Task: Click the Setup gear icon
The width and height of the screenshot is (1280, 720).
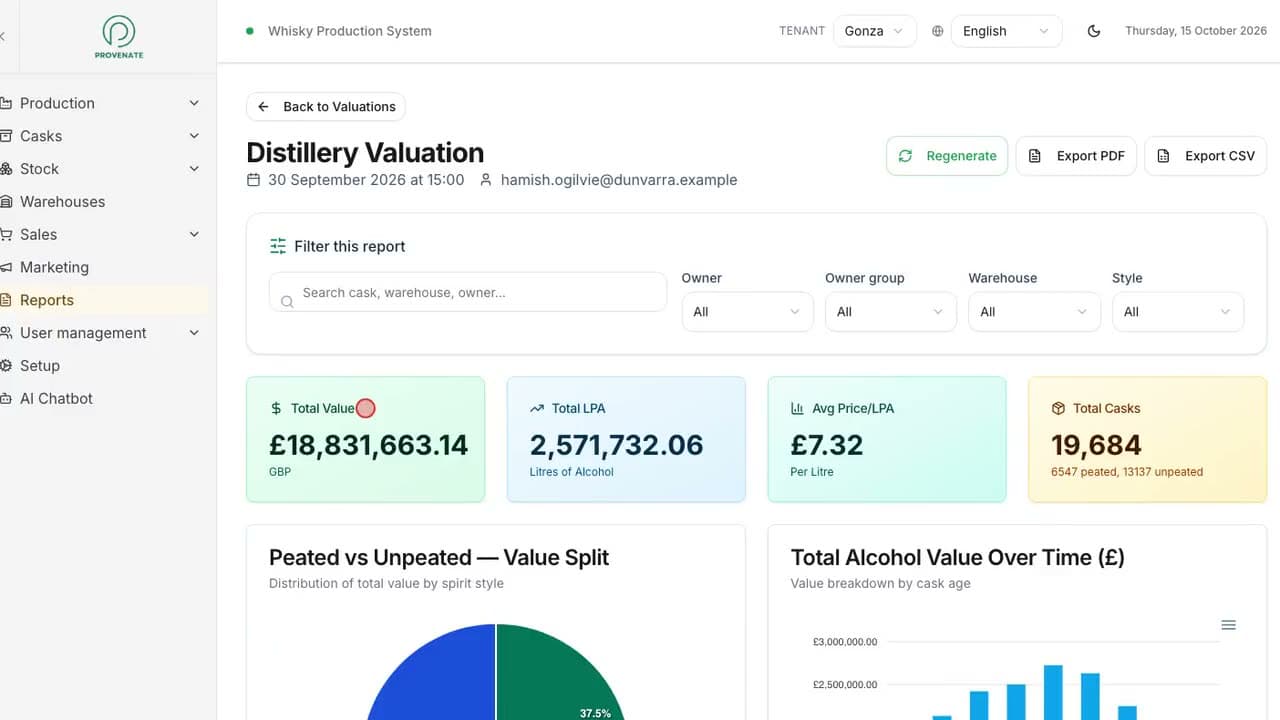Action: pos(6,366)
